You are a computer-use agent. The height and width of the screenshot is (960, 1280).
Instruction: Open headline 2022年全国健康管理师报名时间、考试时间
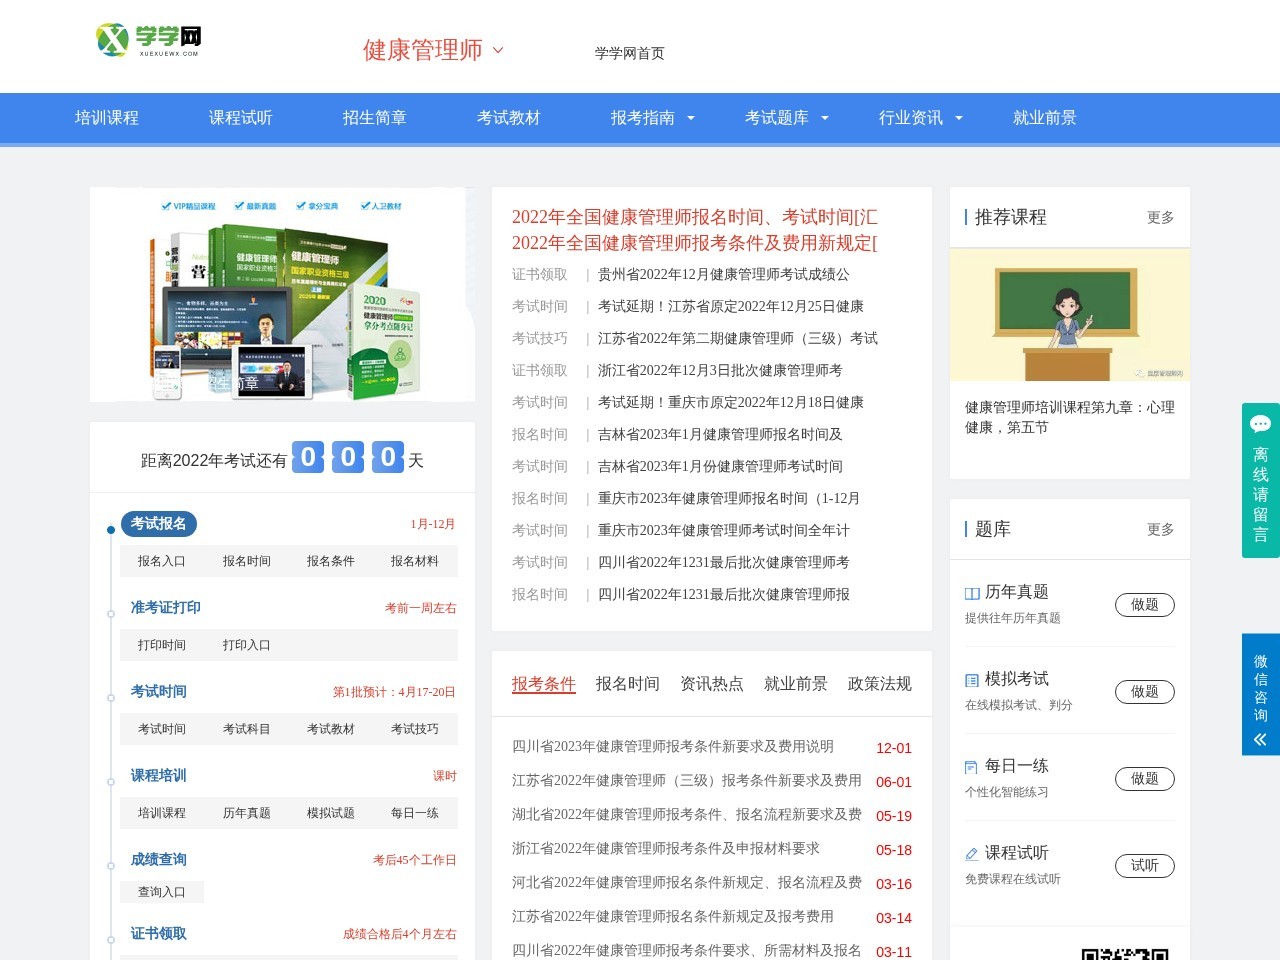pyautogui.click(x=695, y=217)
